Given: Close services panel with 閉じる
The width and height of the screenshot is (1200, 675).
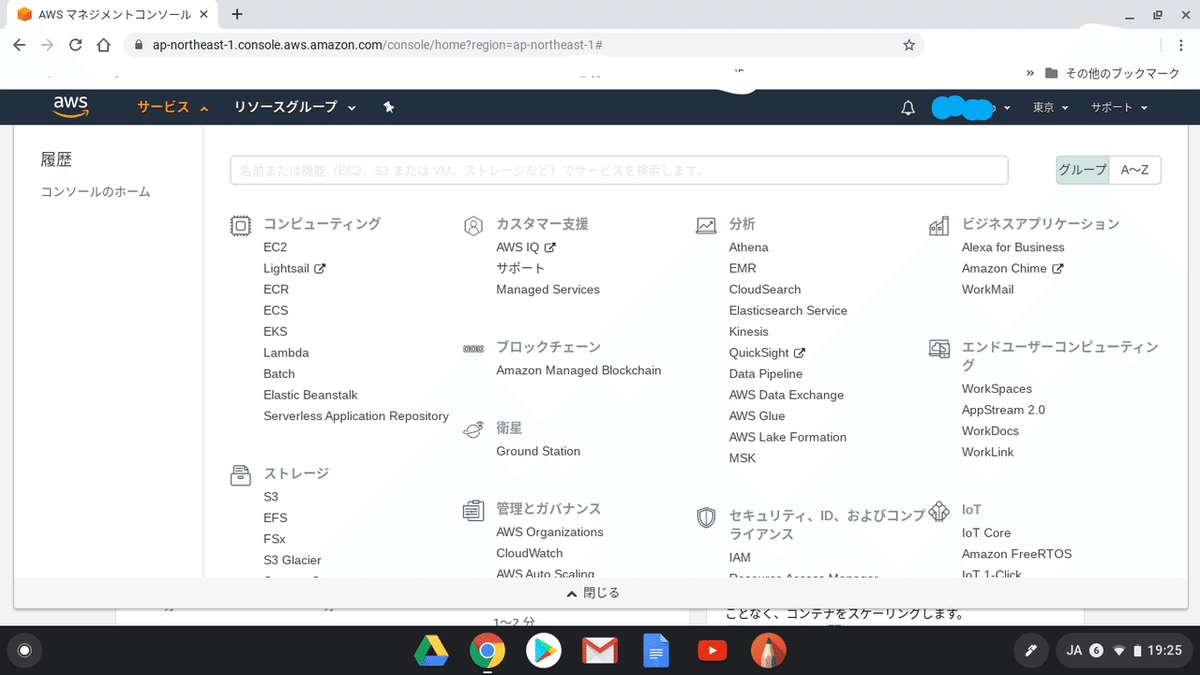Looking at the screenshot, I should 593,593.
